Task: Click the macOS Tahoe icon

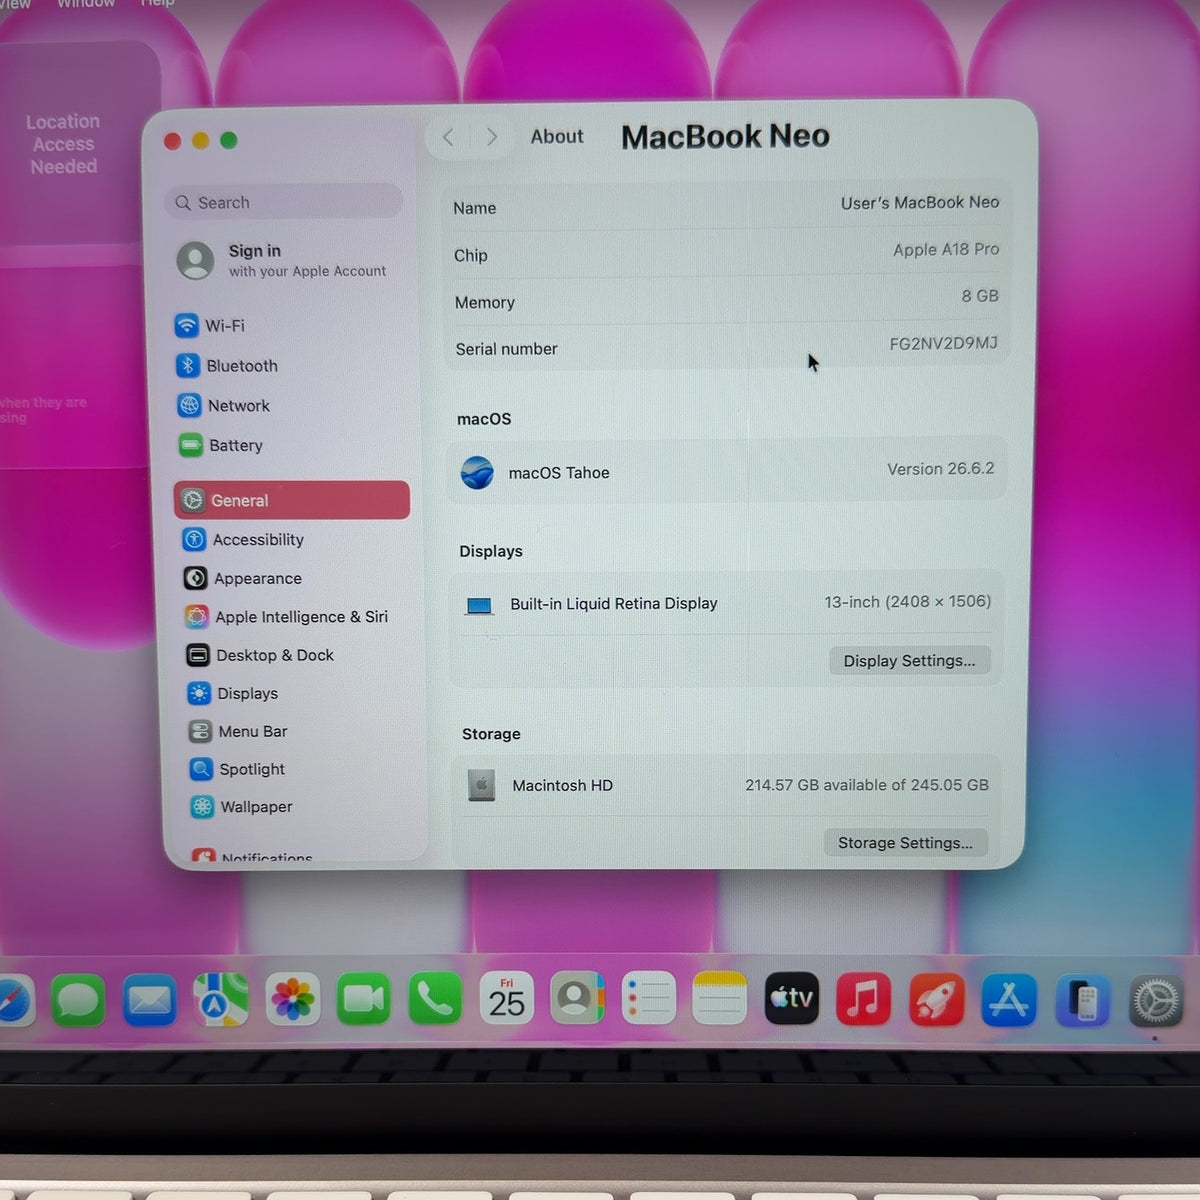Action: (477, 472)
